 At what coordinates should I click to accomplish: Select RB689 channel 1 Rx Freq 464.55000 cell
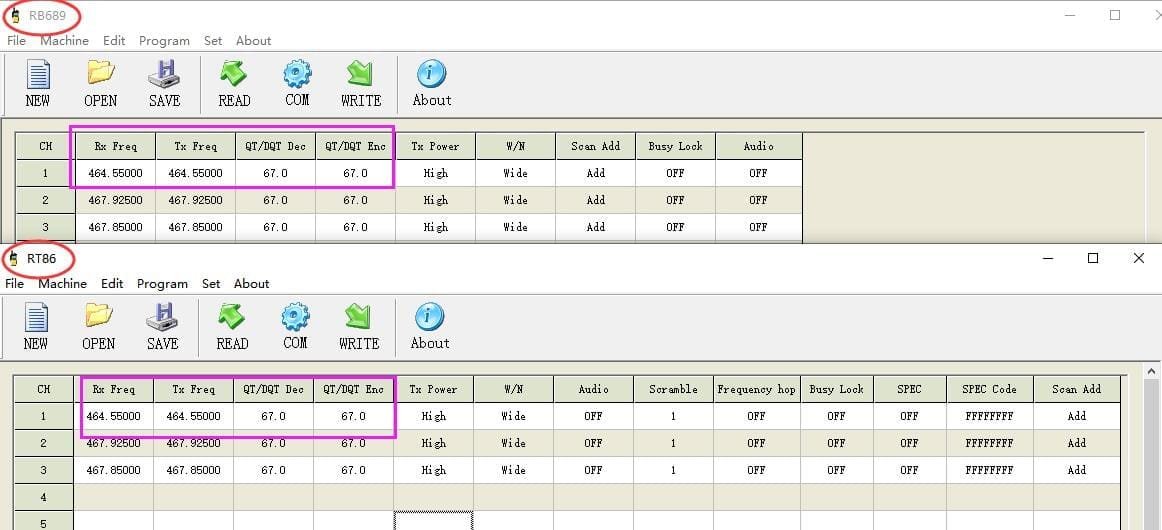[x=116, y=173]
